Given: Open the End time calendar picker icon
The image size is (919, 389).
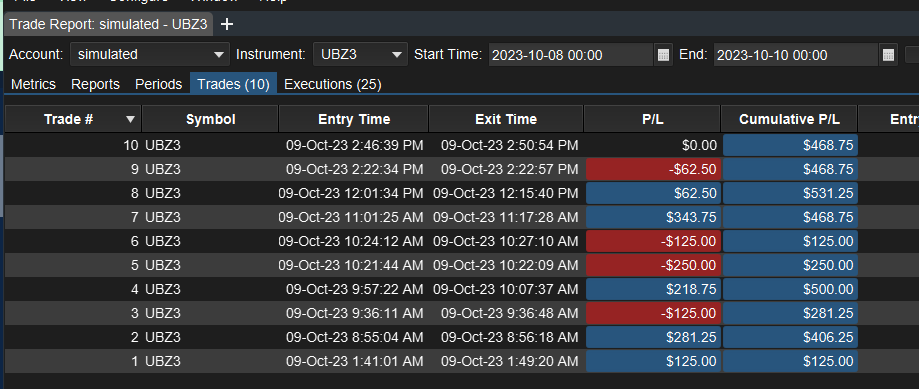Looking at the screenshot, I should click(x=888, y=55).
